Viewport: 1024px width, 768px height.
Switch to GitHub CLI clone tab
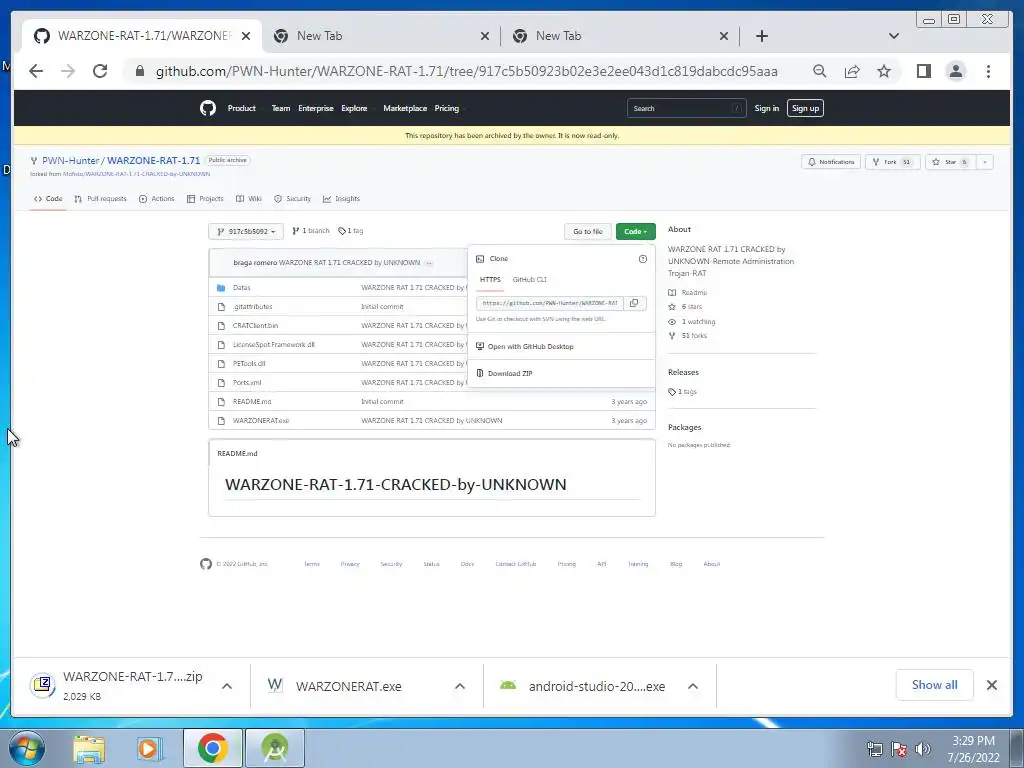tap(530, 280)
